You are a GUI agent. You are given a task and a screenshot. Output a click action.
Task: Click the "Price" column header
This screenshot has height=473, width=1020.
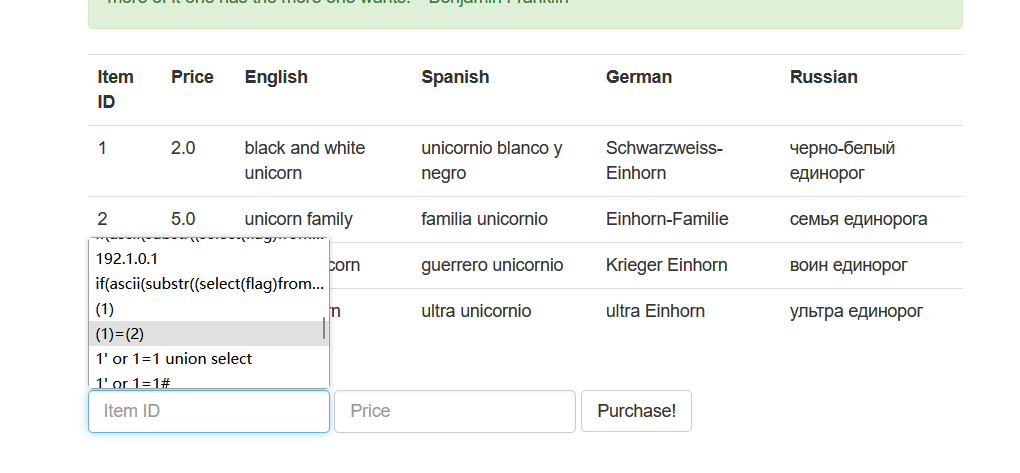(192, 77)
